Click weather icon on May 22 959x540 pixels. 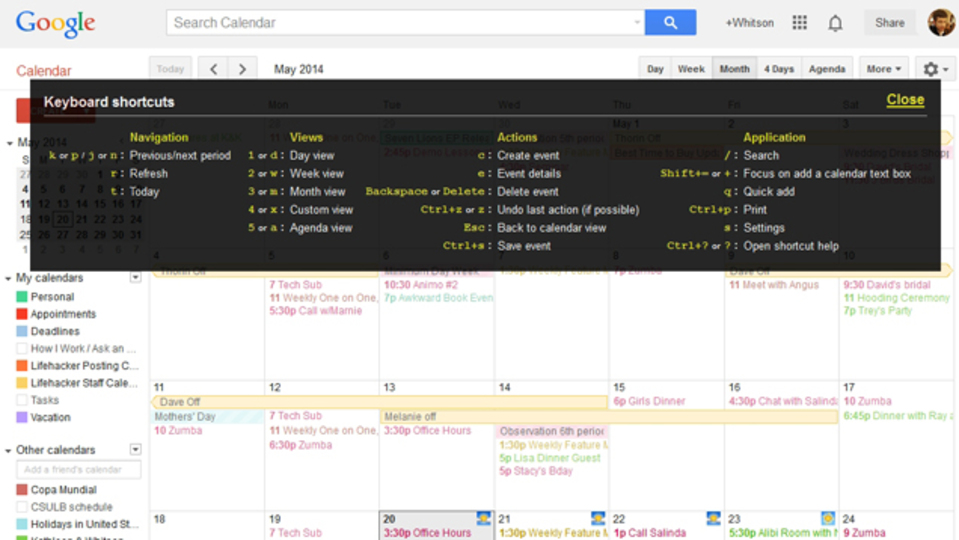(x=713, y=519)
